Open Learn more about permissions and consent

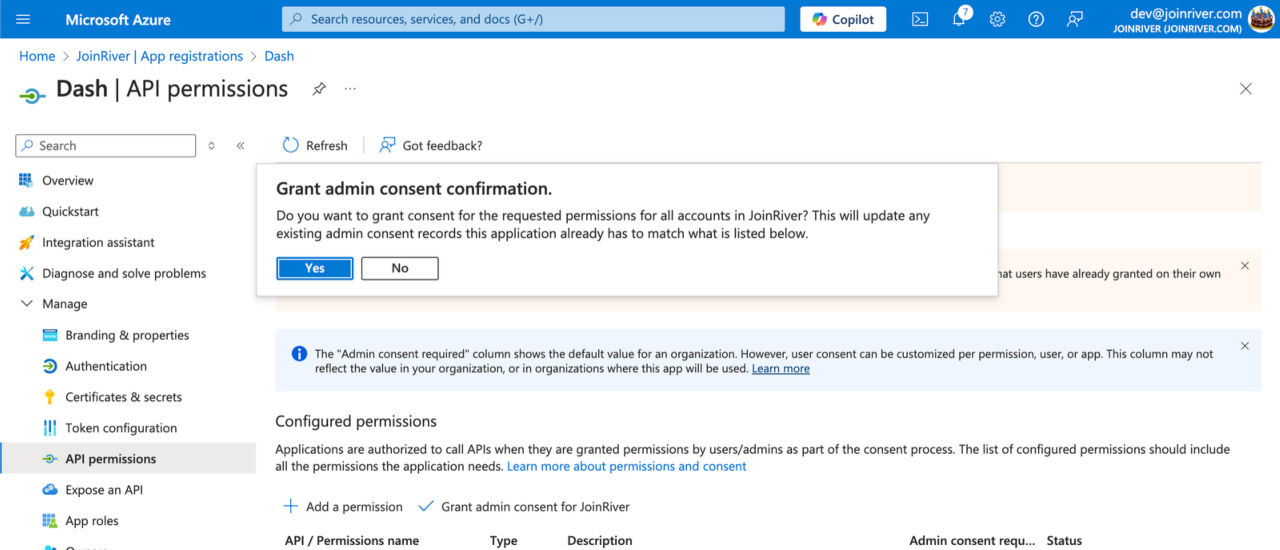[626, 466]
